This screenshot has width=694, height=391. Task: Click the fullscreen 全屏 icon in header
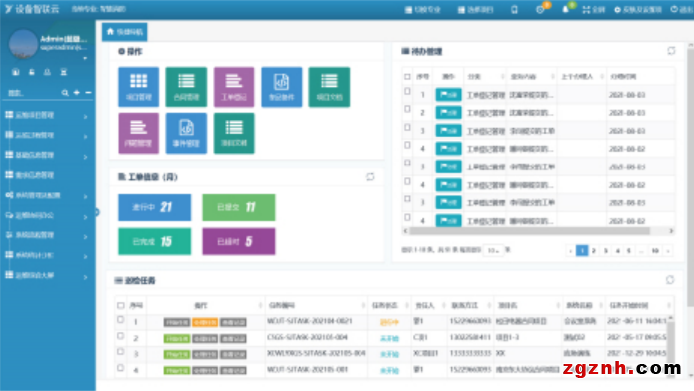click(x=594, y=9)
